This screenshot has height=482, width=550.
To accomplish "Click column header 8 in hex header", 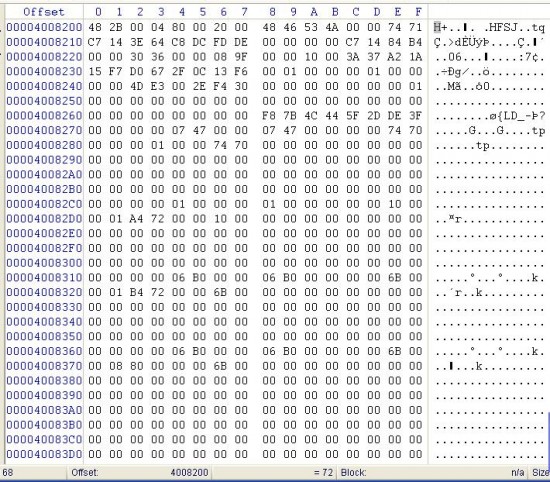I will 272,12.
